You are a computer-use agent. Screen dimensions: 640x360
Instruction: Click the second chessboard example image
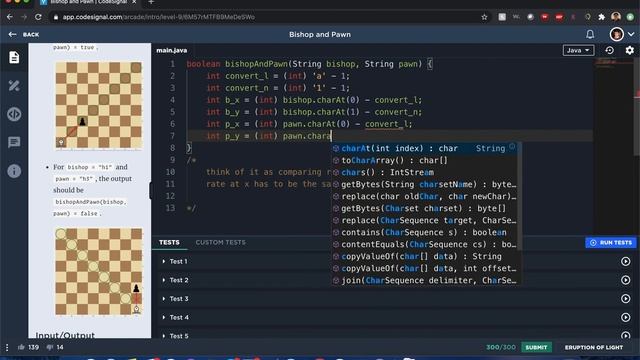99,271
